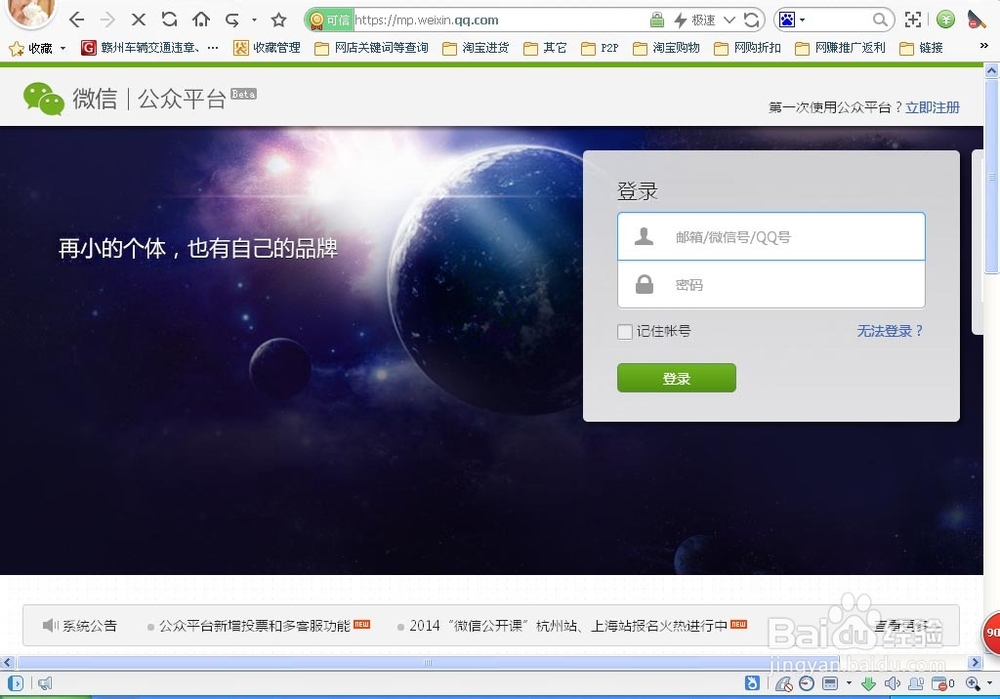The image size is (1000, 699).
Task: Open 收藏管理 bookmark manager
Action: click(267, 48)
